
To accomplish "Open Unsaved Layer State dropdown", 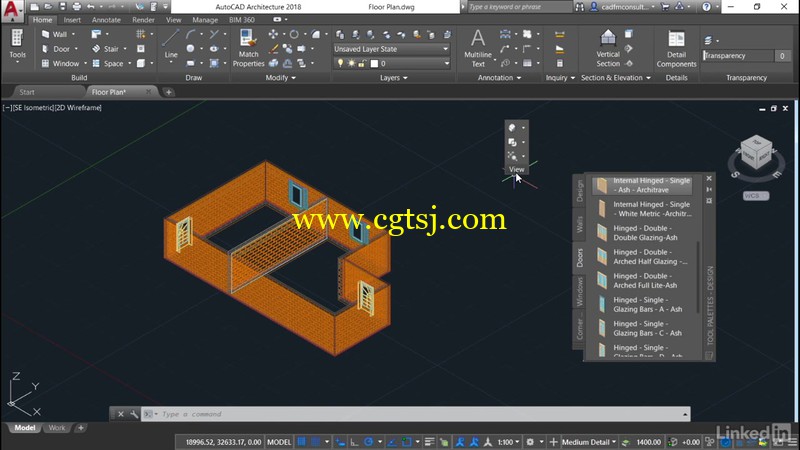I will [x=391, y=49].
